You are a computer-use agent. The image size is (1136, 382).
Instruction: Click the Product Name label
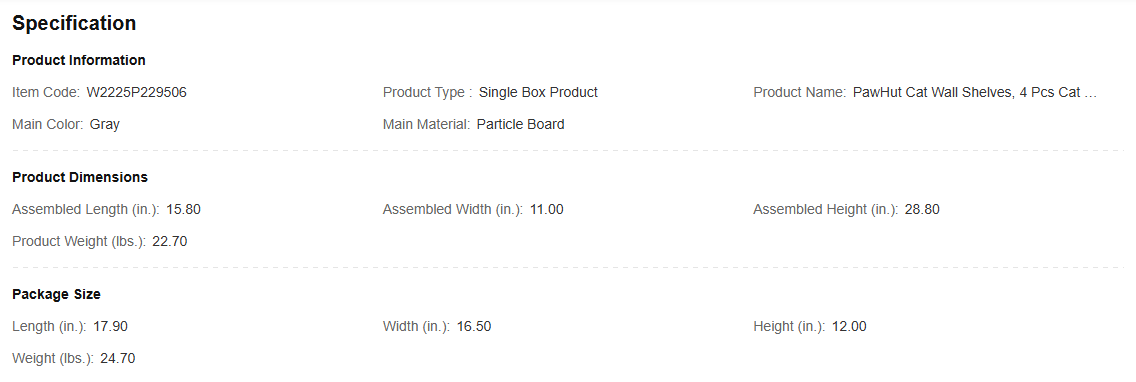(x=800, y=93)
